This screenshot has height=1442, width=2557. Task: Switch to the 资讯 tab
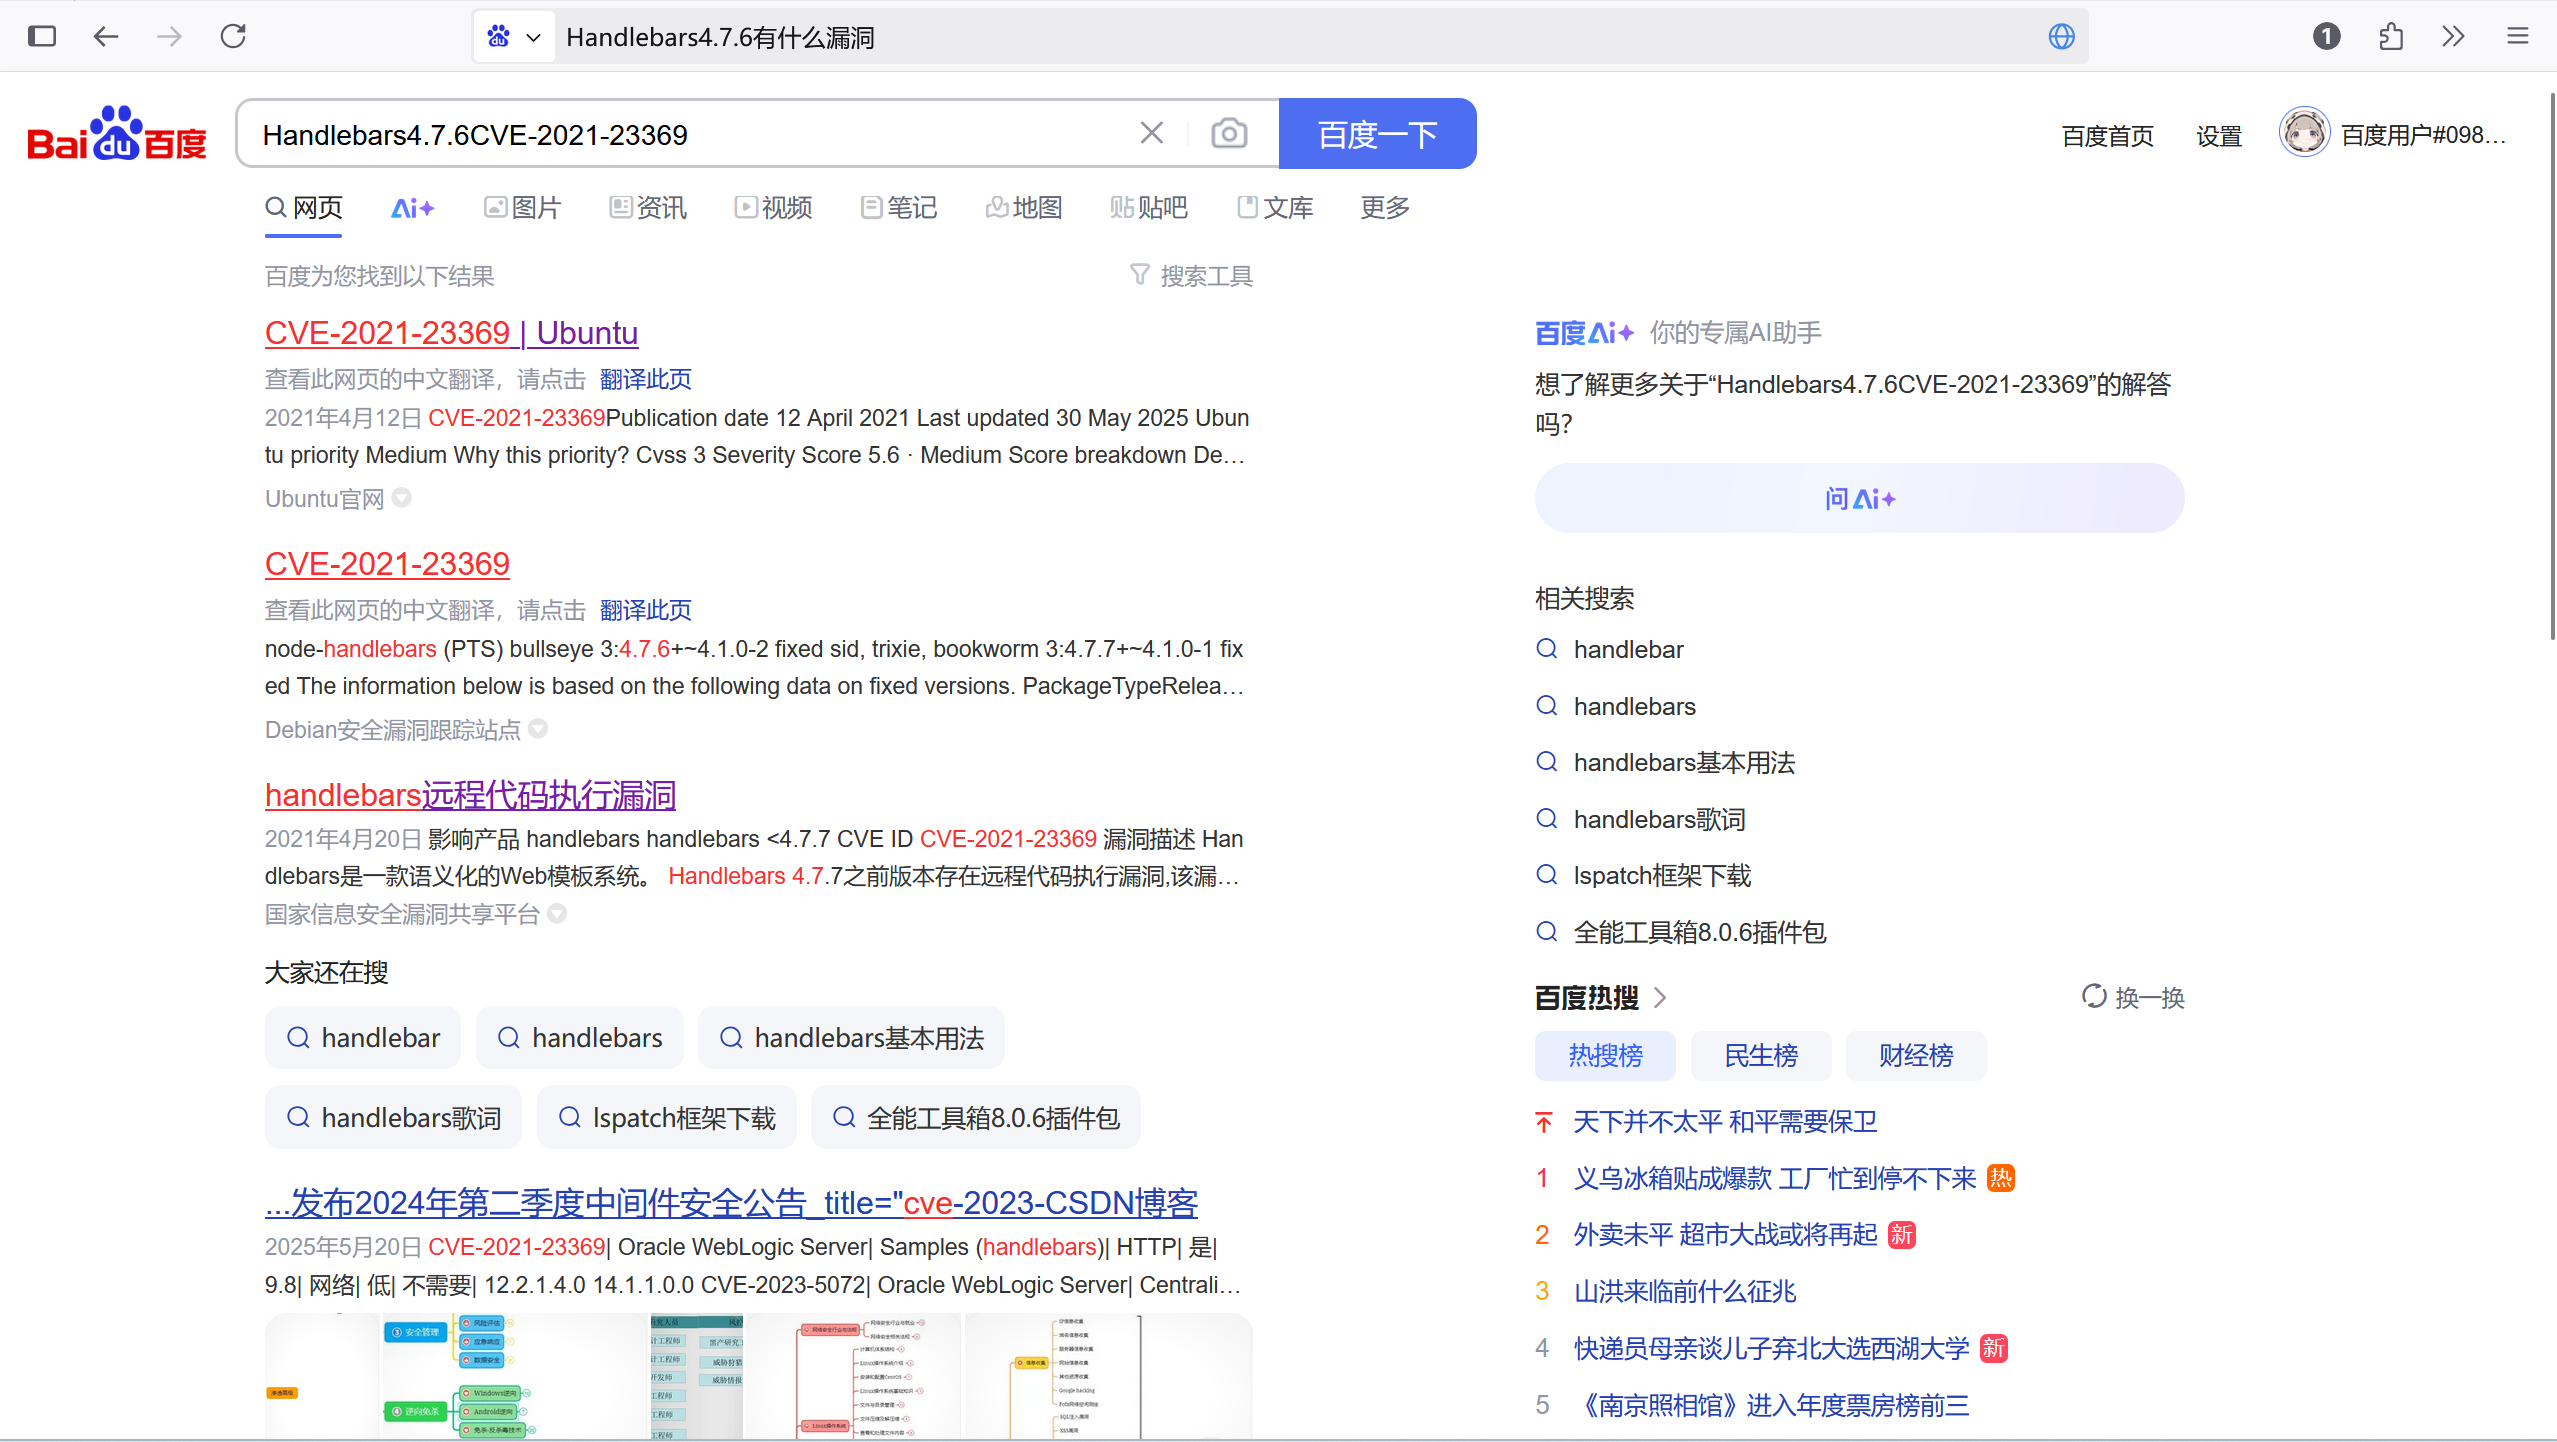click(x=648, y=208)
